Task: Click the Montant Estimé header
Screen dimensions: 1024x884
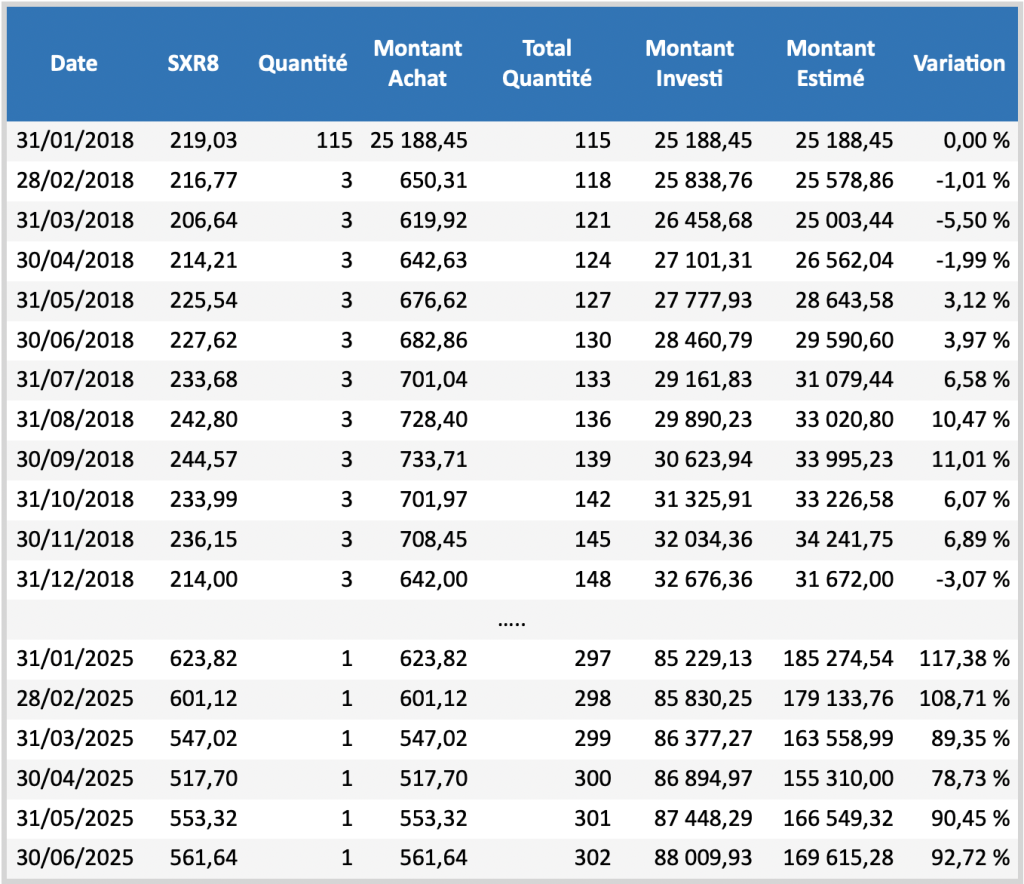Action: (x=830, y=63)
